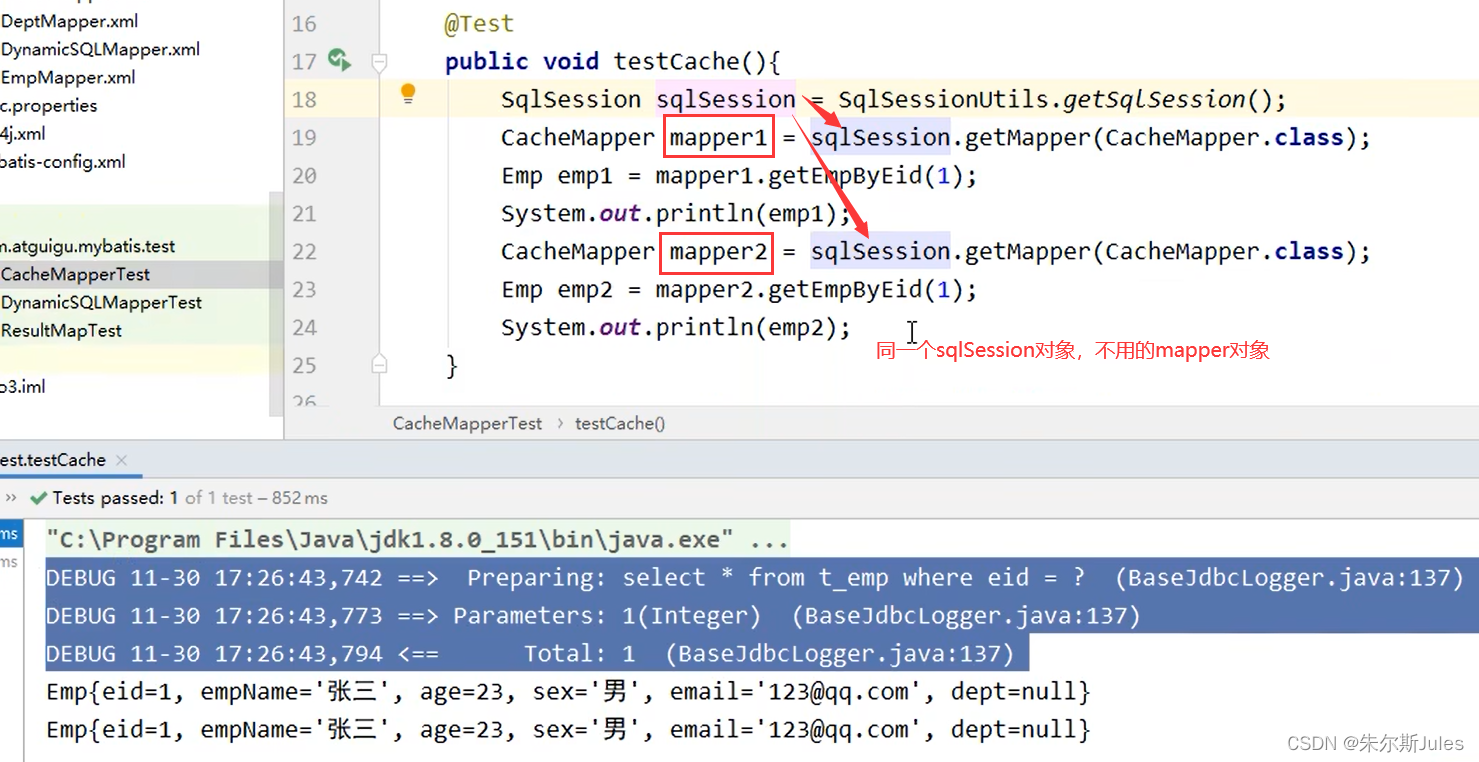Open DynamicSQLMapper.xml in the project tree

coord(100,49)
